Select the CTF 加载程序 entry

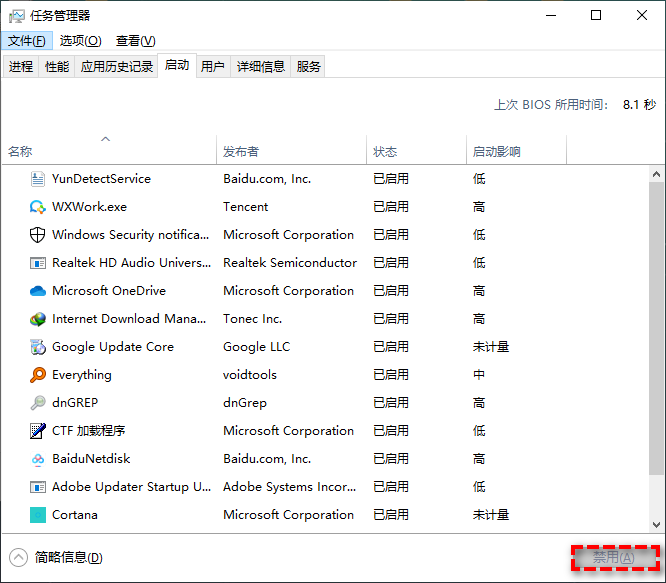tap(88, 431)
